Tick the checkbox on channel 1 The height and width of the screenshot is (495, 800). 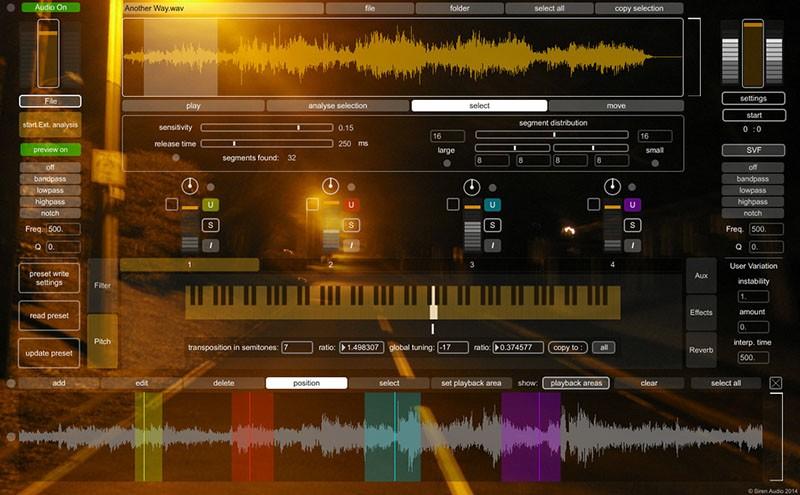point(172,204)
